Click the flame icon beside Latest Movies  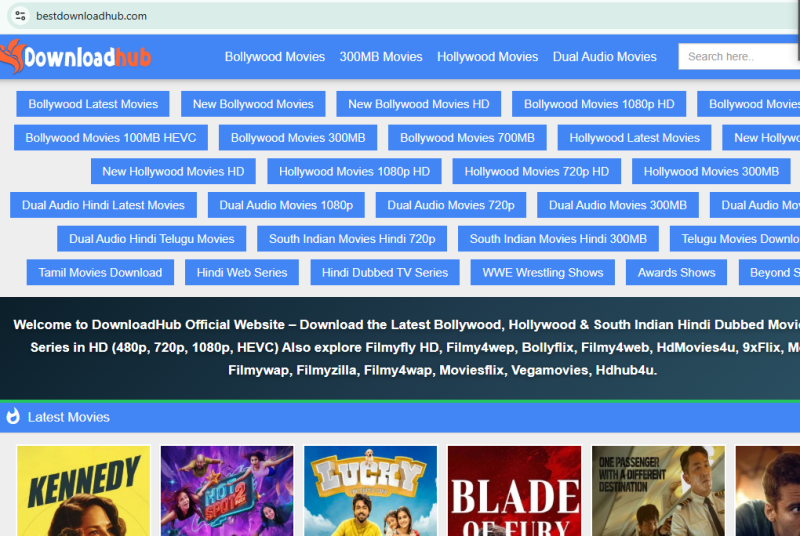tap(13, 417)
